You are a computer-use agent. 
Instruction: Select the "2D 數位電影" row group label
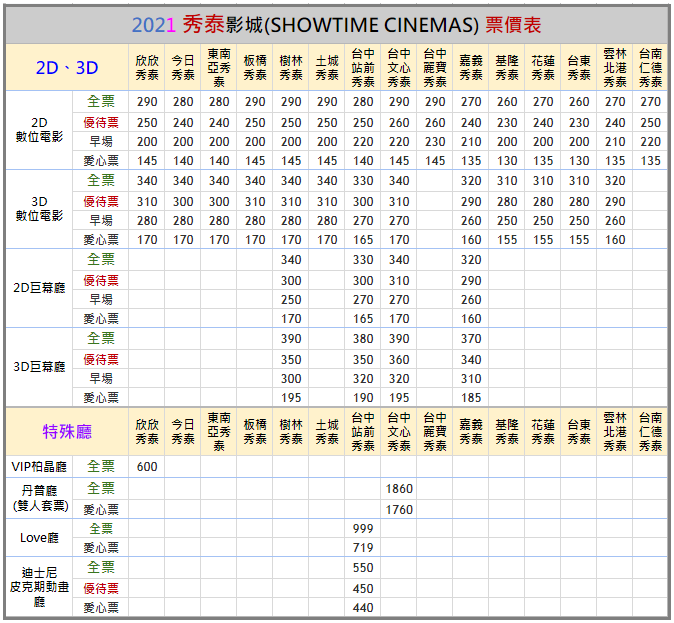pyautogui.click(x=40, y=129)
